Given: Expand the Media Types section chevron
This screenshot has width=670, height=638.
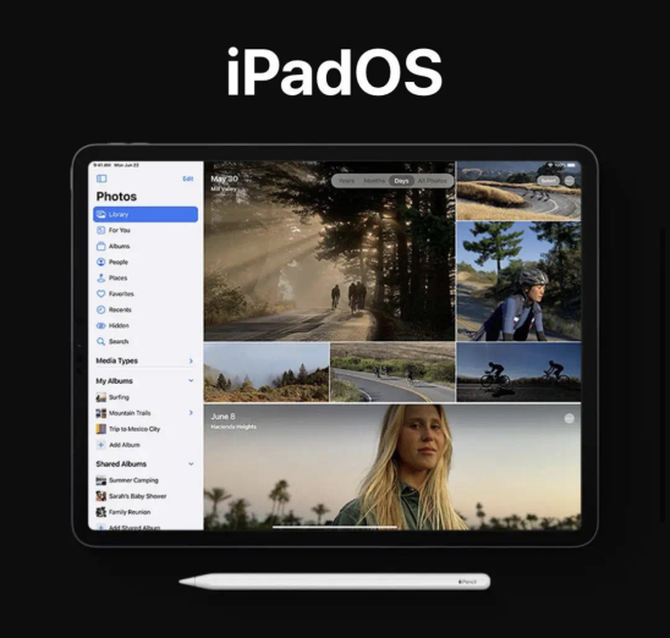Looking at the screenshot, I should (x=191, y=361).
